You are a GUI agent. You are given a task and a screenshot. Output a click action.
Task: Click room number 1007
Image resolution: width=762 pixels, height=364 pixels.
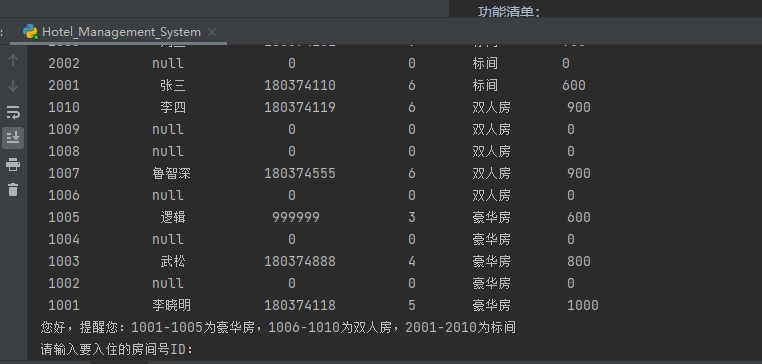[x=64, y=173]
